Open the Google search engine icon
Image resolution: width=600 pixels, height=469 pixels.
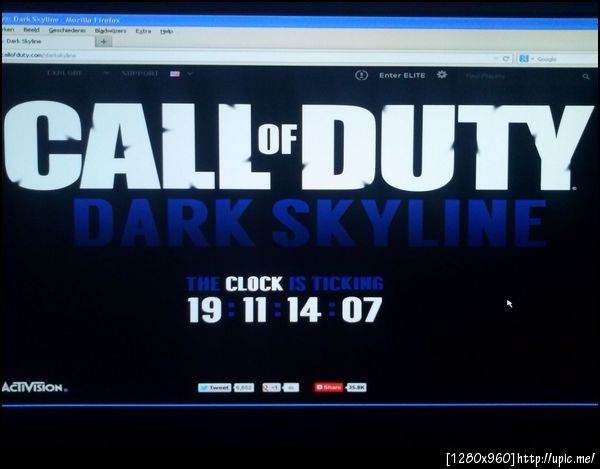tap(524, 59)
